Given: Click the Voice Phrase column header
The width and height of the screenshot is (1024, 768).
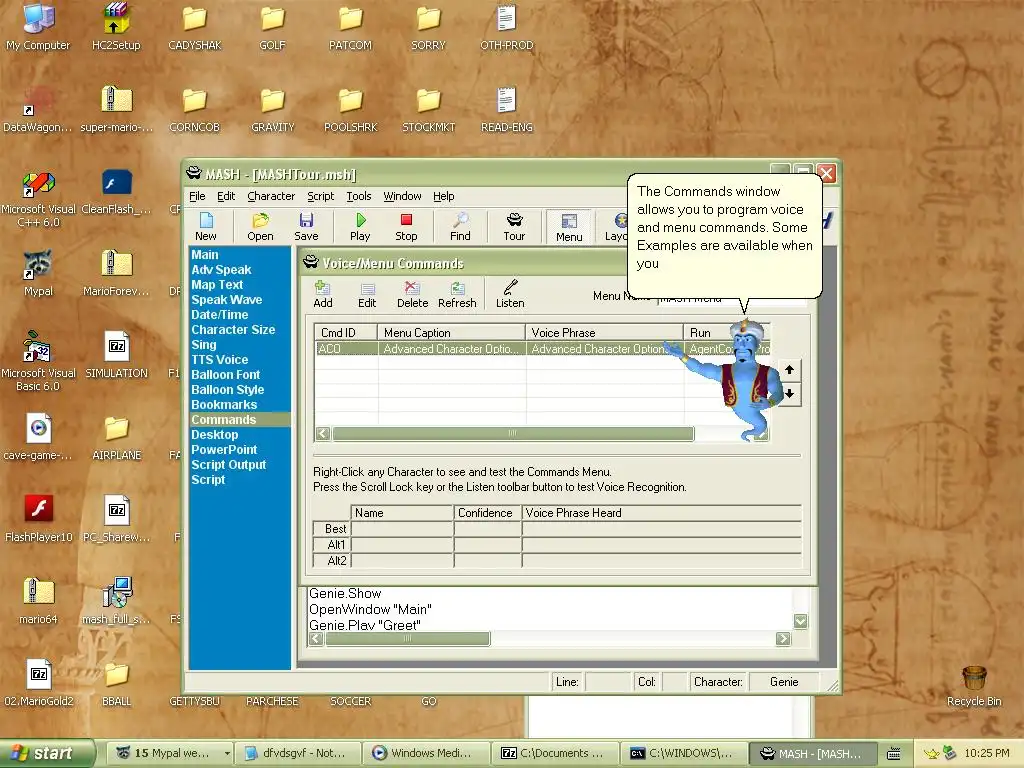Looking at the screenshot, I should (x=605, y=332).
